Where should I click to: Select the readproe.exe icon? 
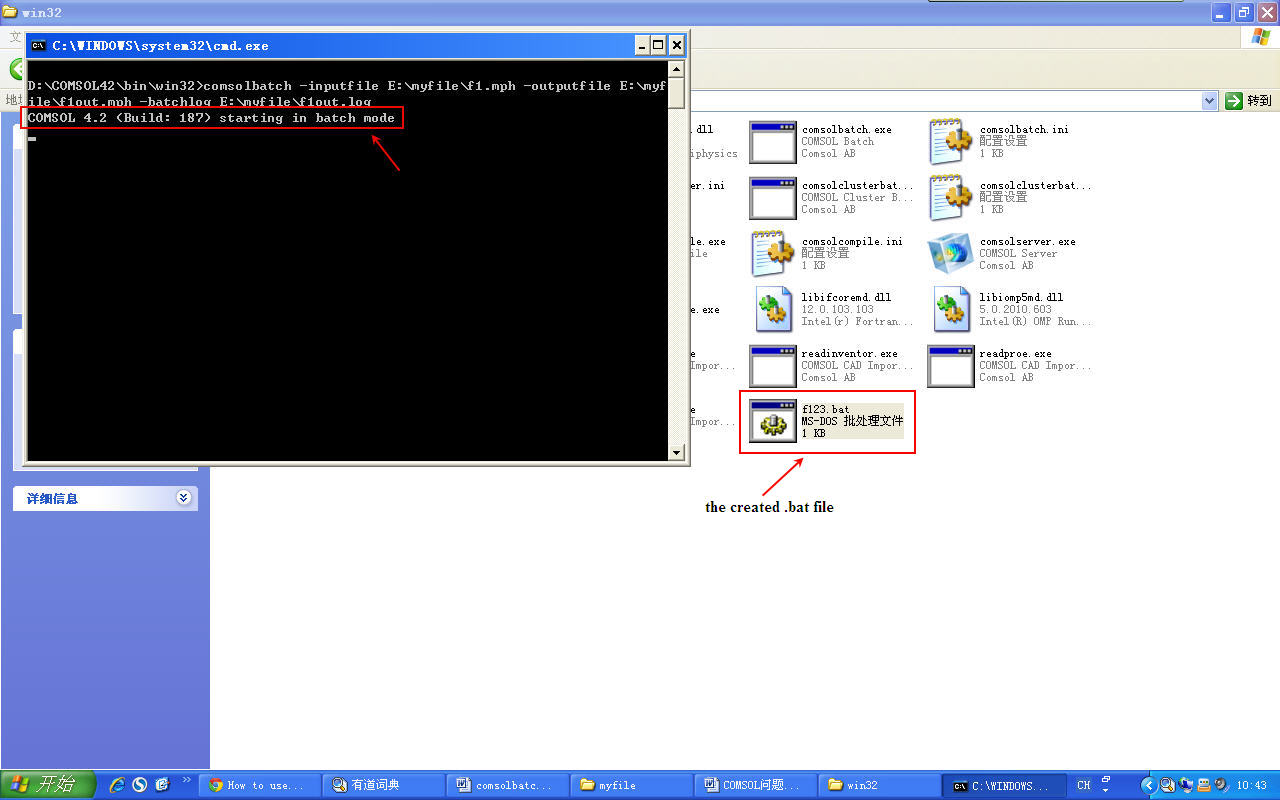[x=950, y=366]
